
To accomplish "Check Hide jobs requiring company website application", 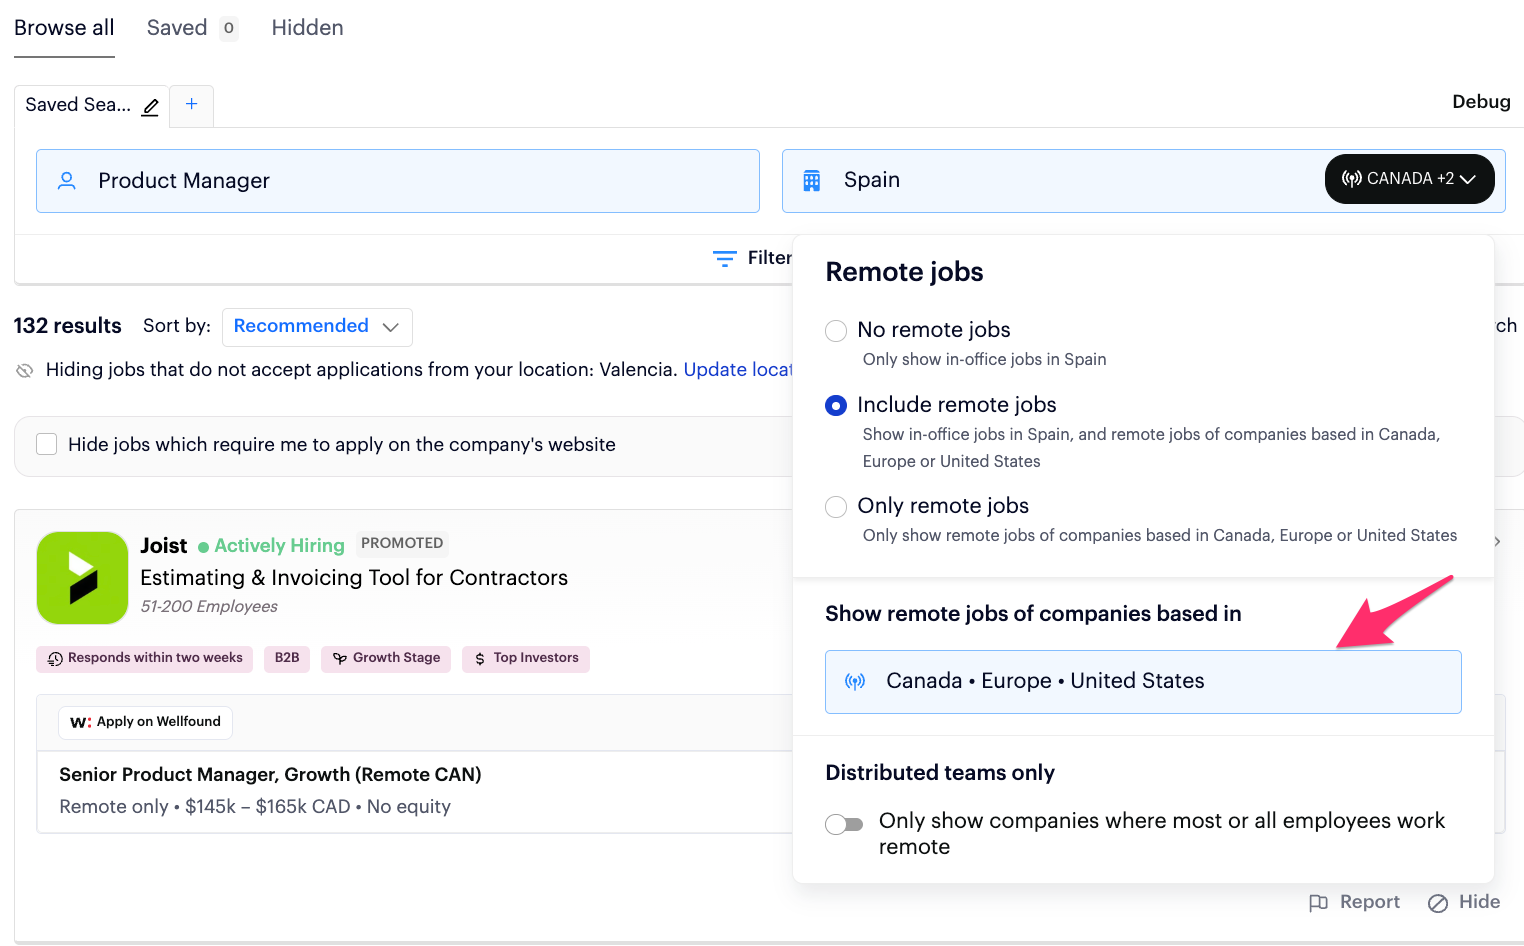I will tap(47, 444).
